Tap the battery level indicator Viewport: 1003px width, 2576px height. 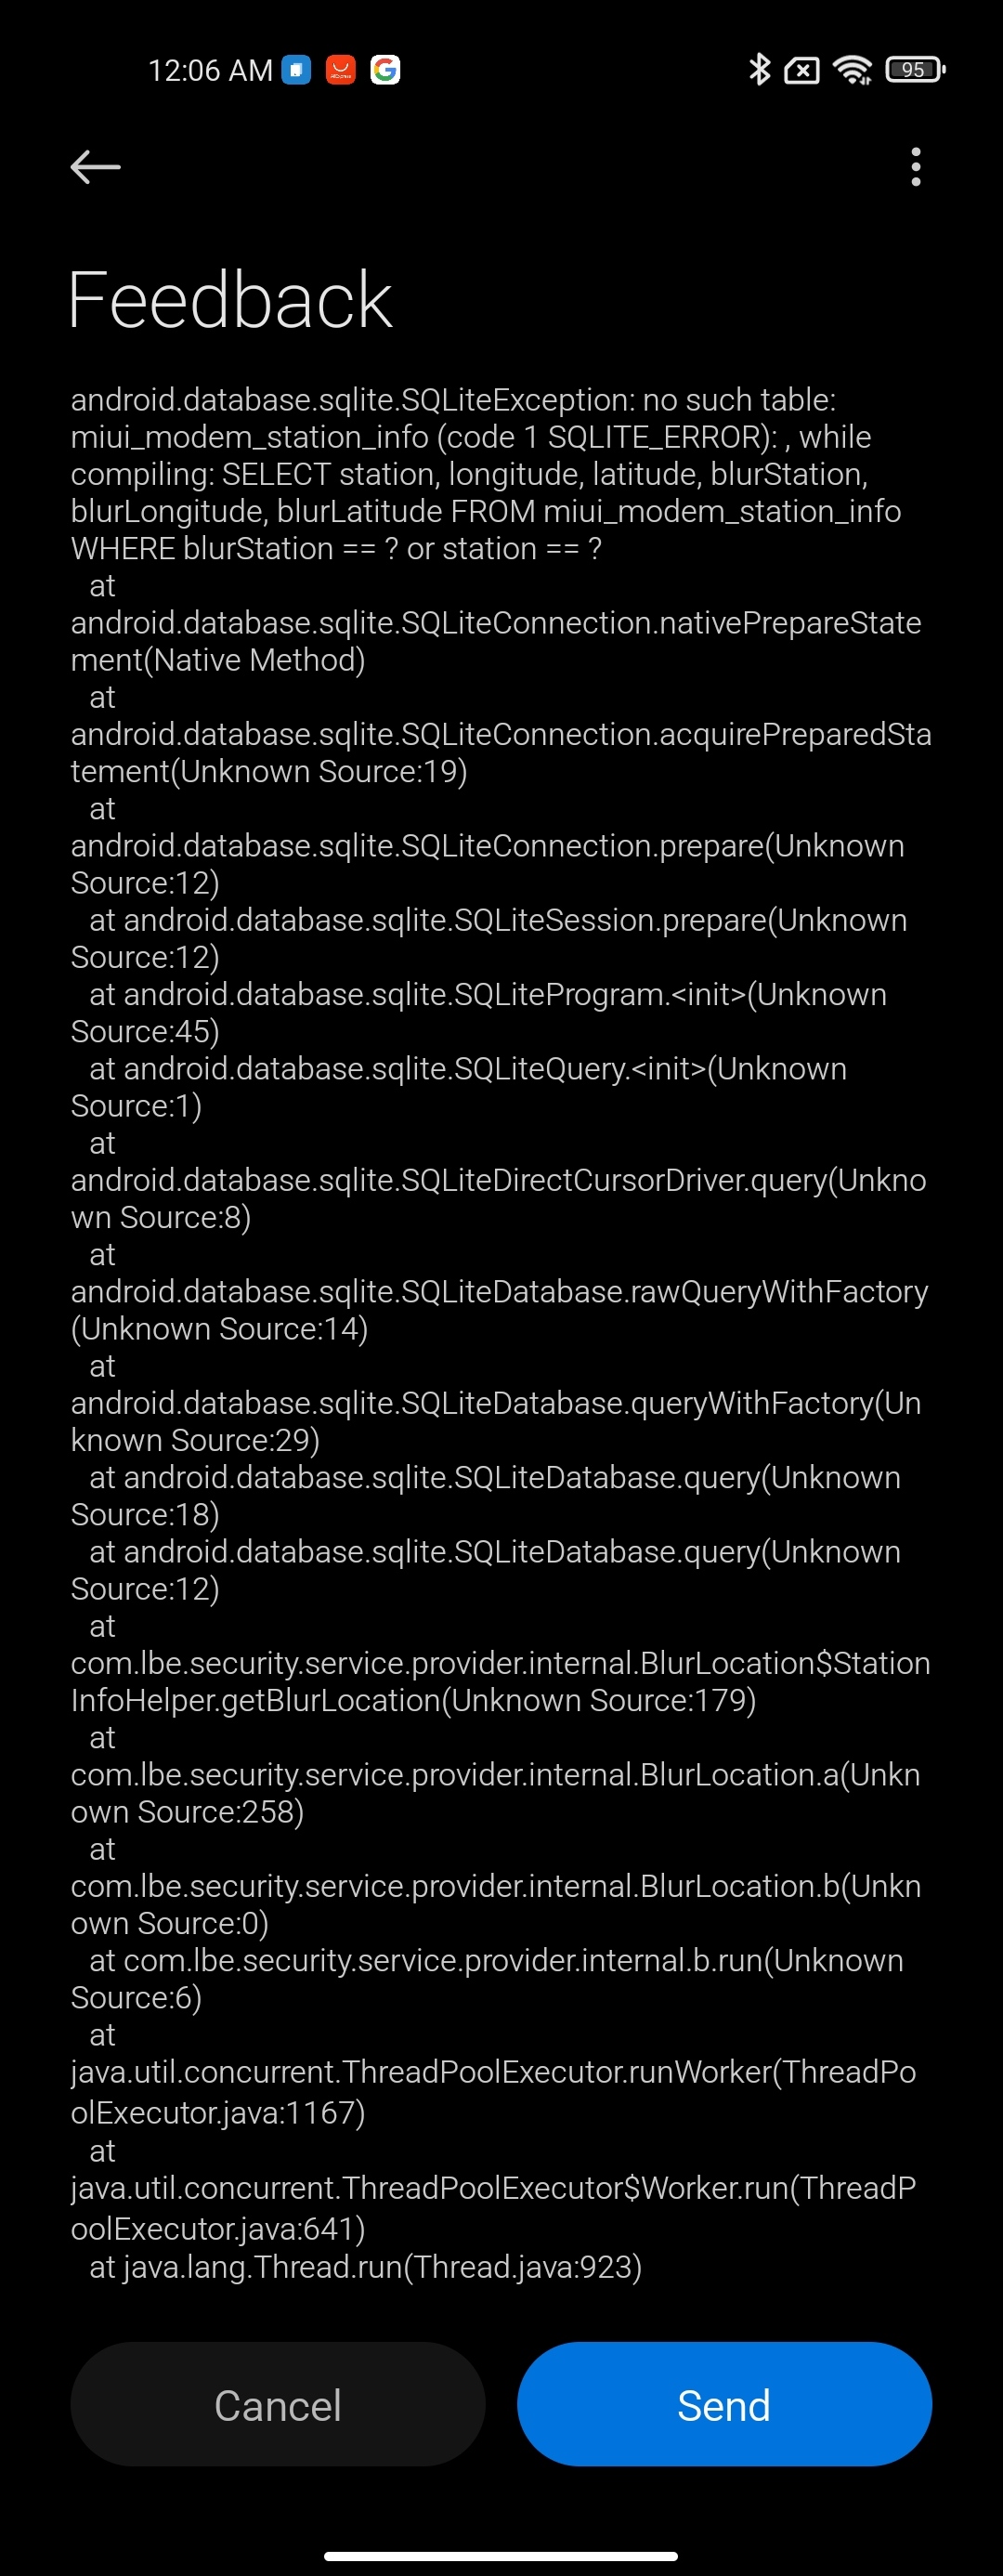(x=914, y=70)
